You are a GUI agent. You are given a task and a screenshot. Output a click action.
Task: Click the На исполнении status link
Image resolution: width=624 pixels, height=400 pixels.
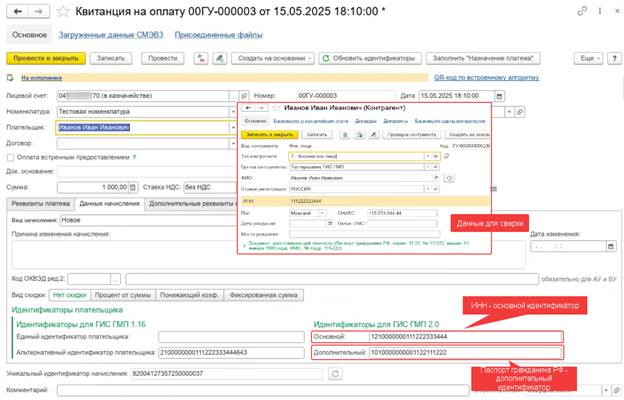click(41, 78)
